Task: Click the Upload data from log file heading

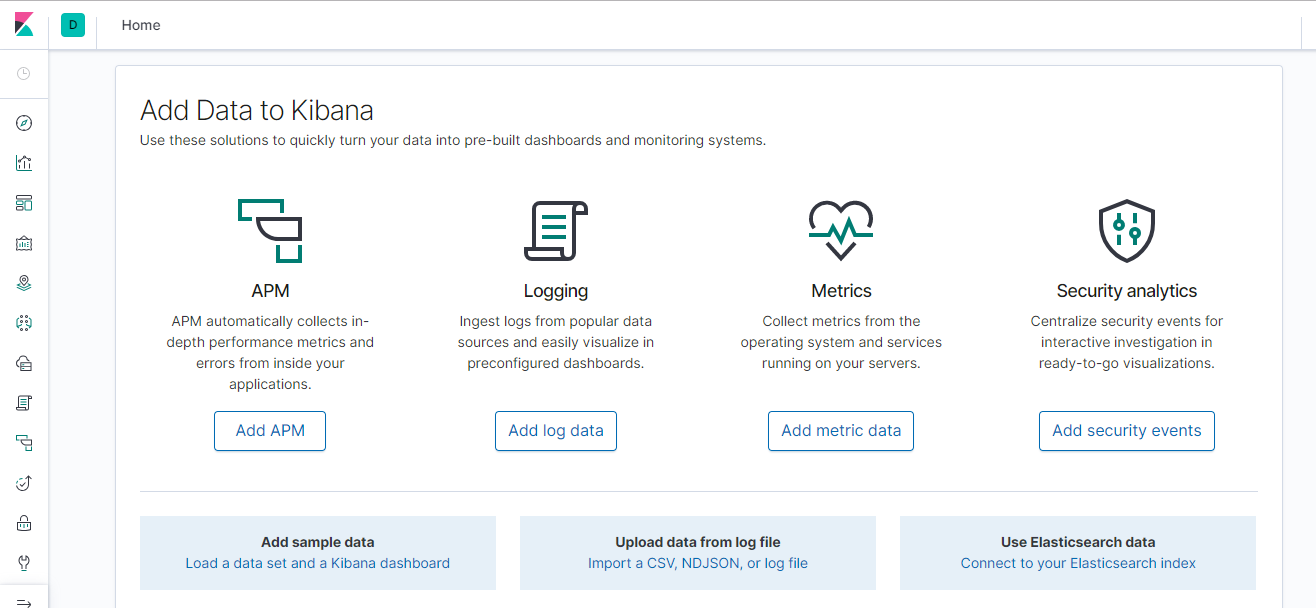Action: point(698,542)
